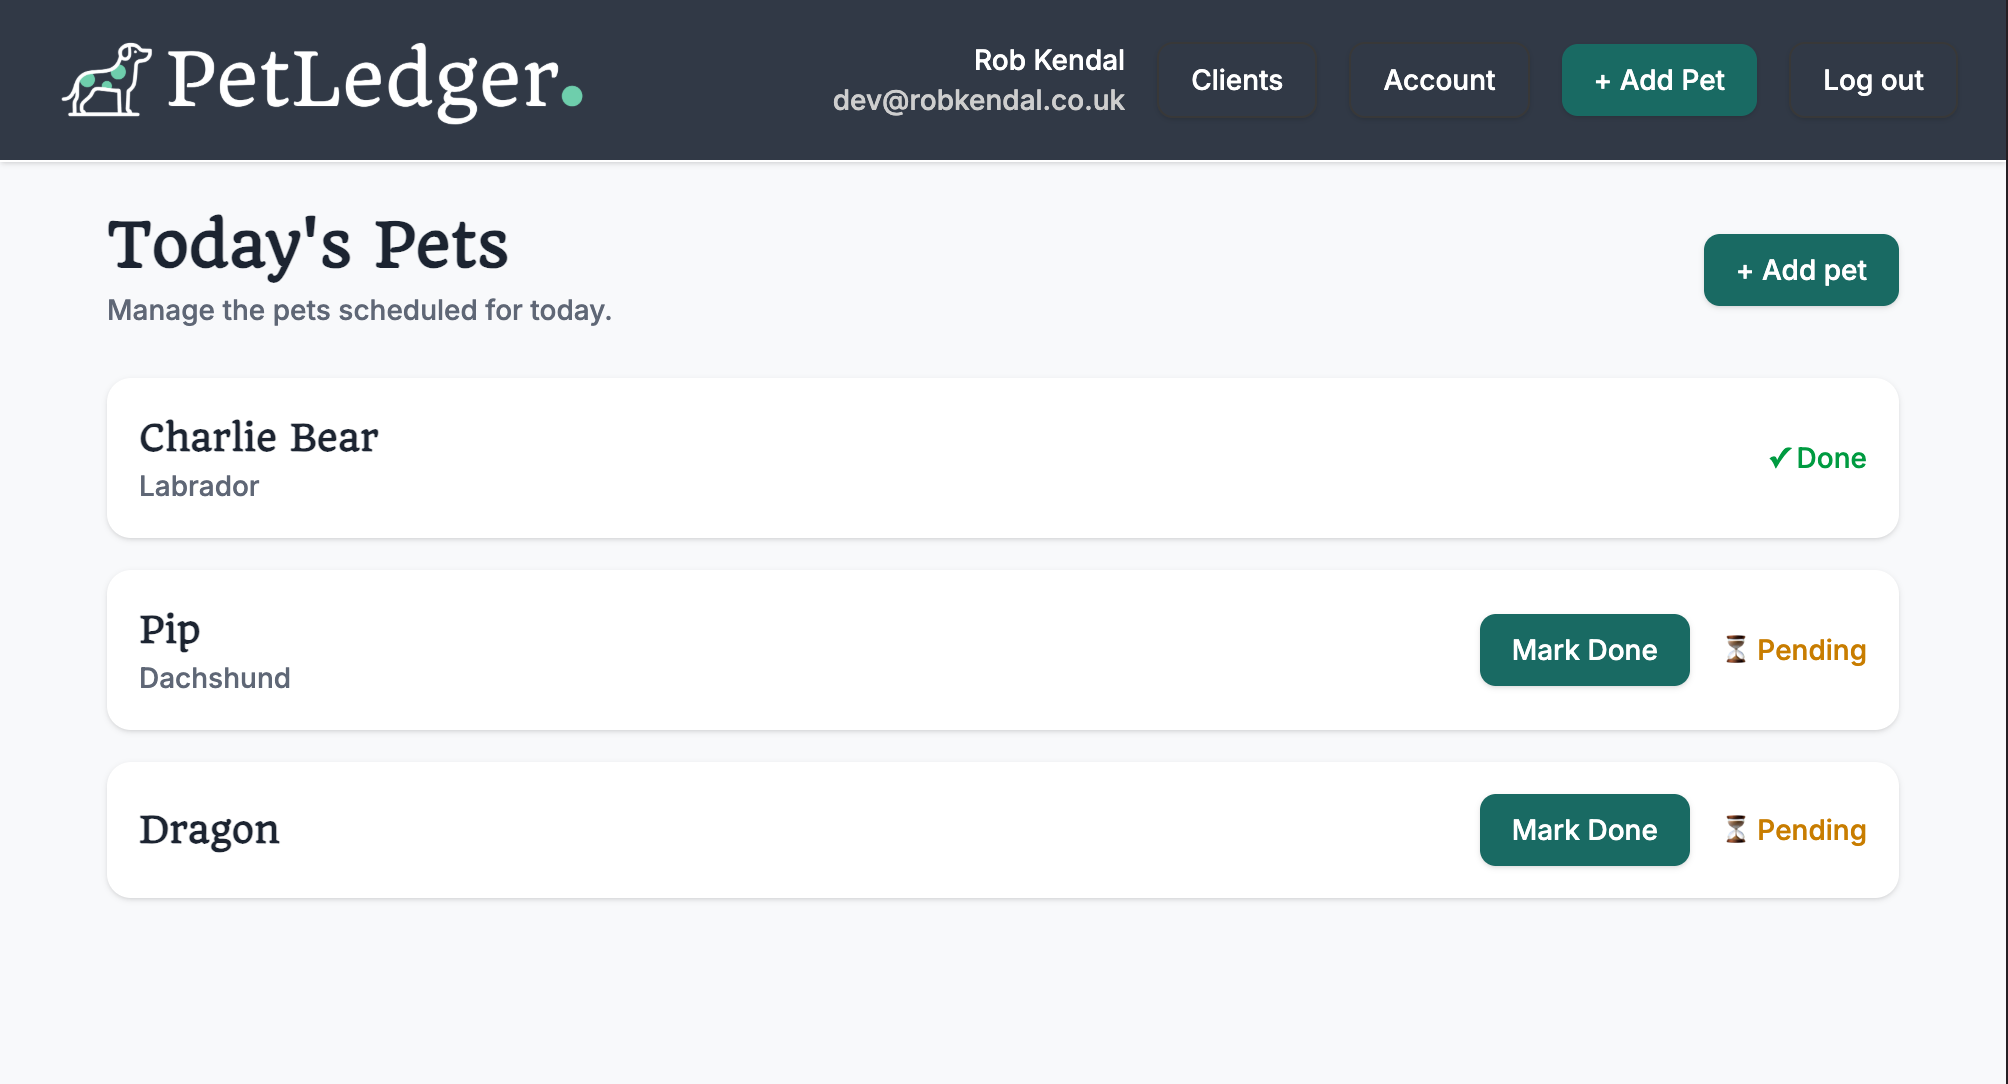Click the green checkmark next to Done
Image resolution: width=2008 pixels, height=1084 pixels.
[x=1779, y=458]
